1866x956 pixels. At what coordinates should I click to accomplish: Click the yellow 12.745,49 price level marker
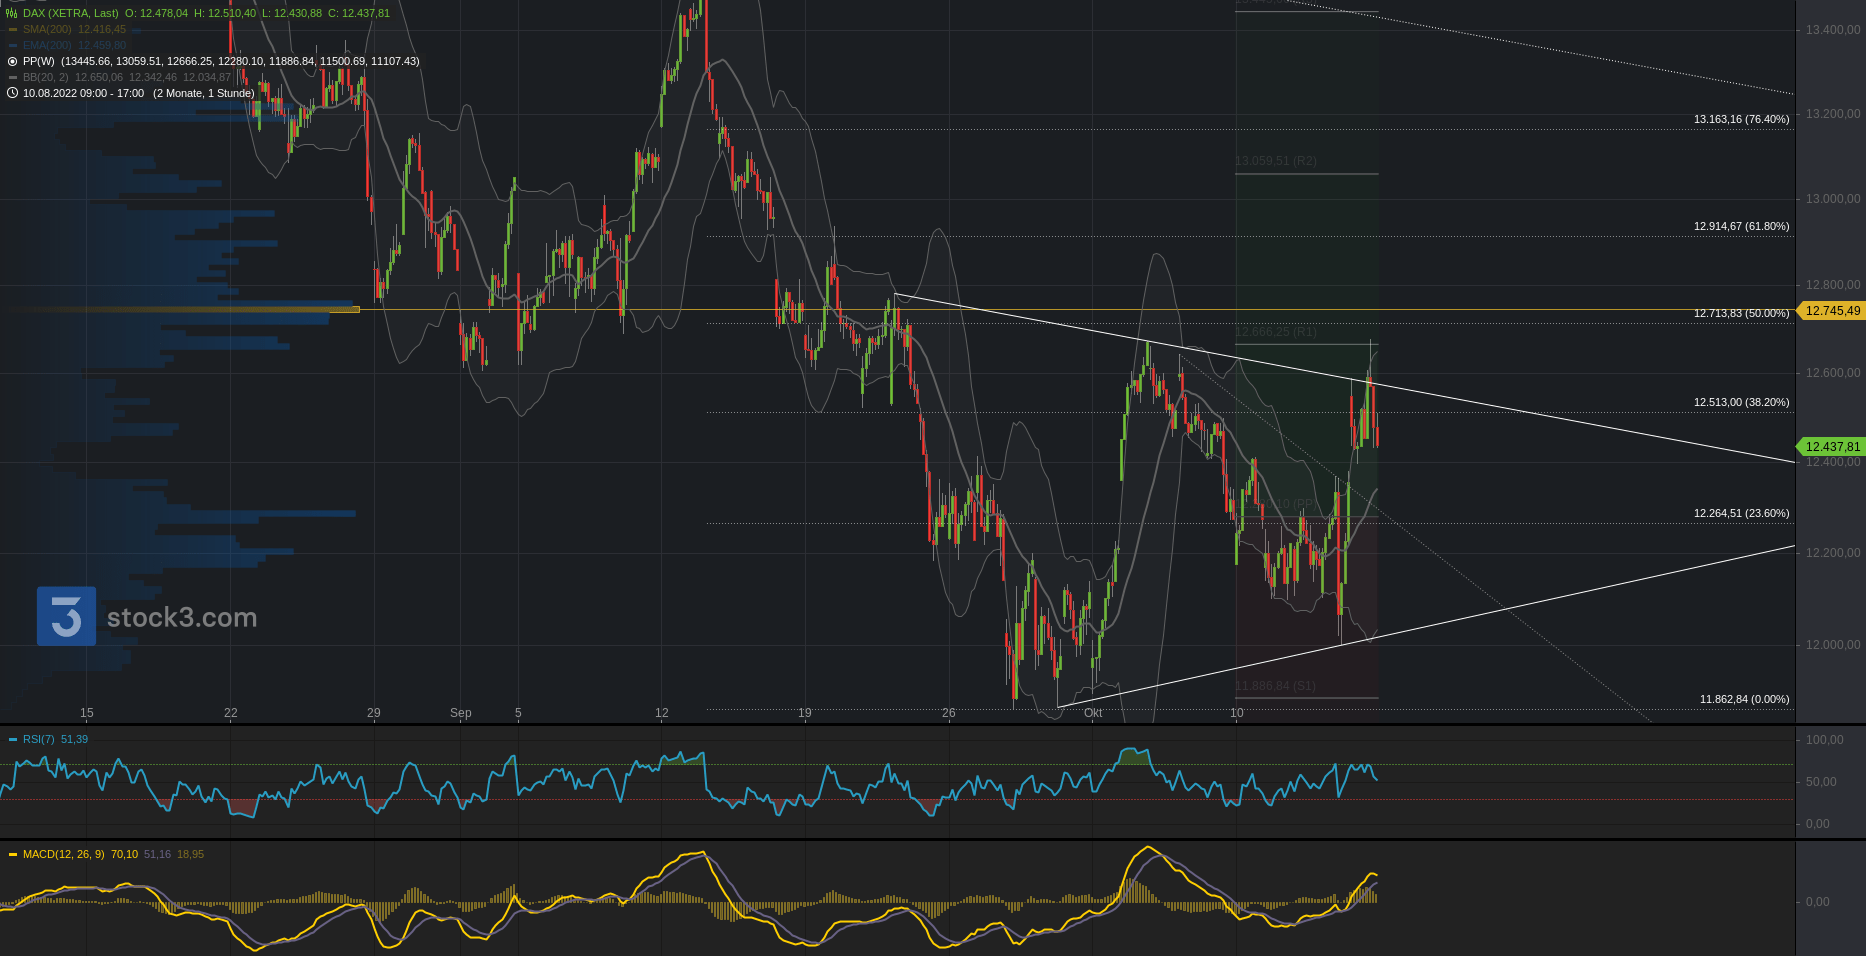(1832, 311)
